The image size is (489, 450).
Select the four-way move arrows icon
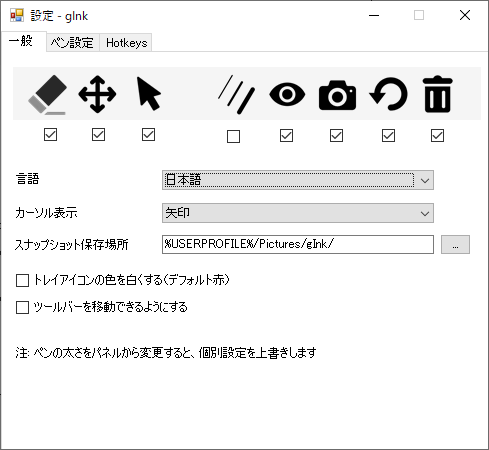97,94
